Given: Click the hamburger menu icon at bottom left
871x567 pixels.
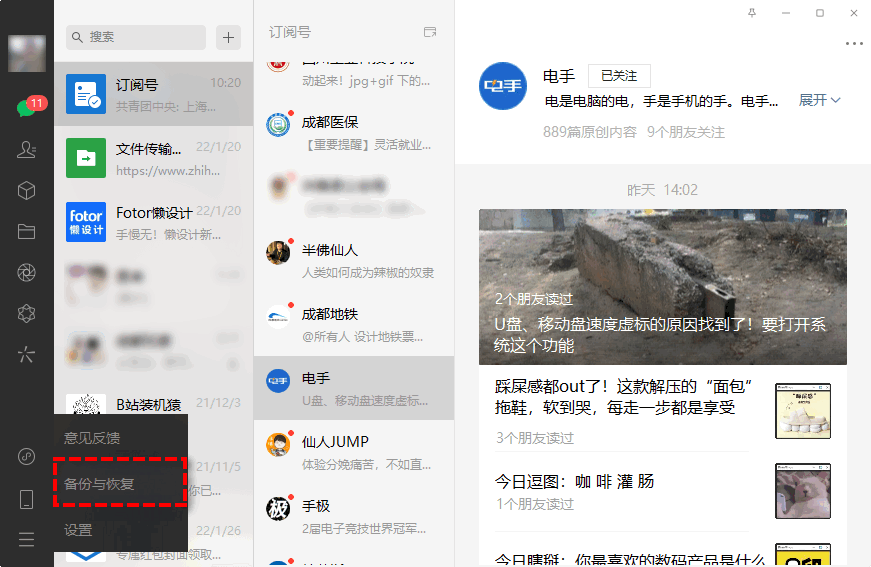Looking at the screenshot, I should click(x=27, y=539).
